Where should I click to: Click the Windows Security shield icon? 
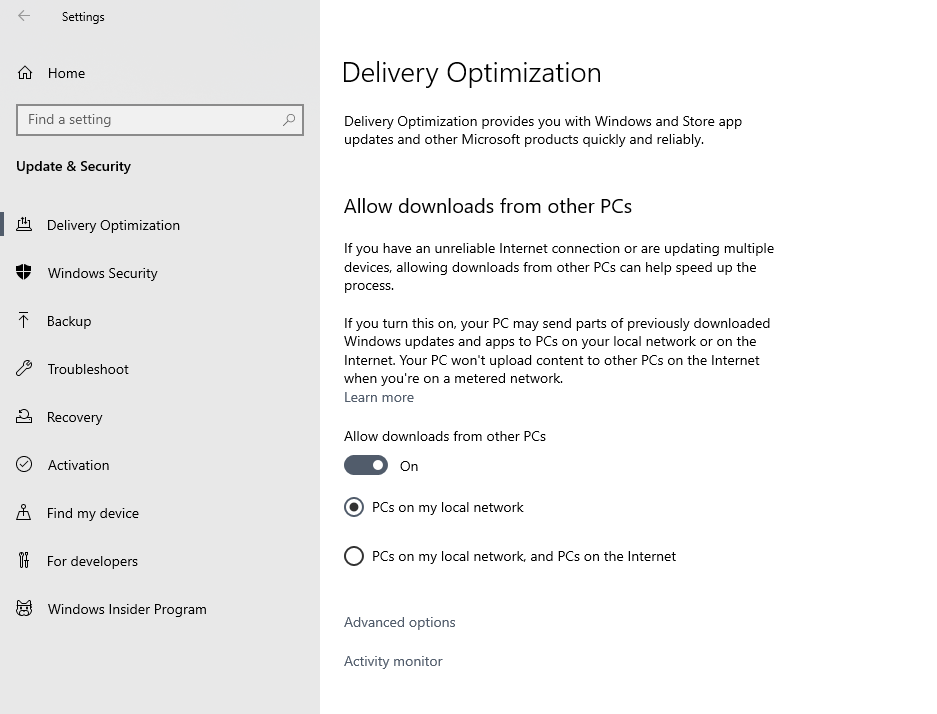click(x=24, y=273)
